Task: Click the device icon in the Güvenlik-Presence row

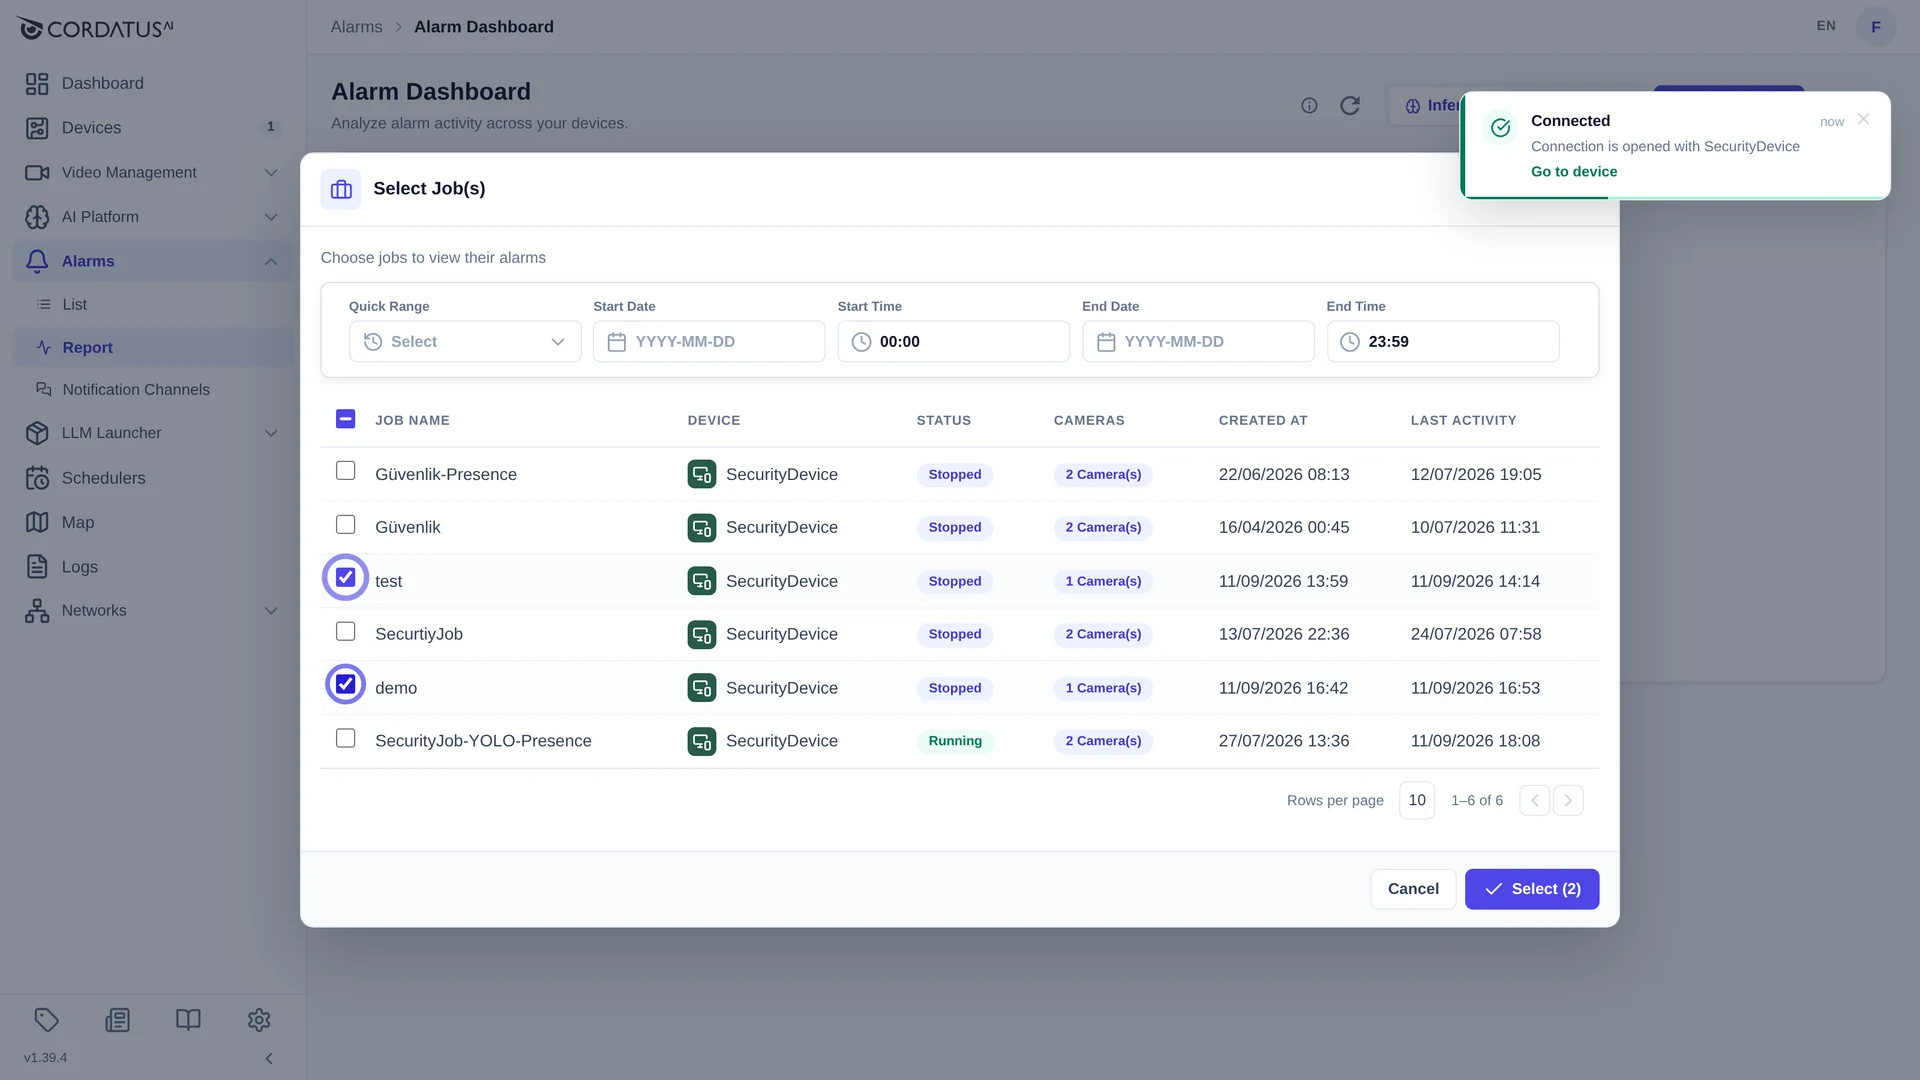Action: coord(702,474)
